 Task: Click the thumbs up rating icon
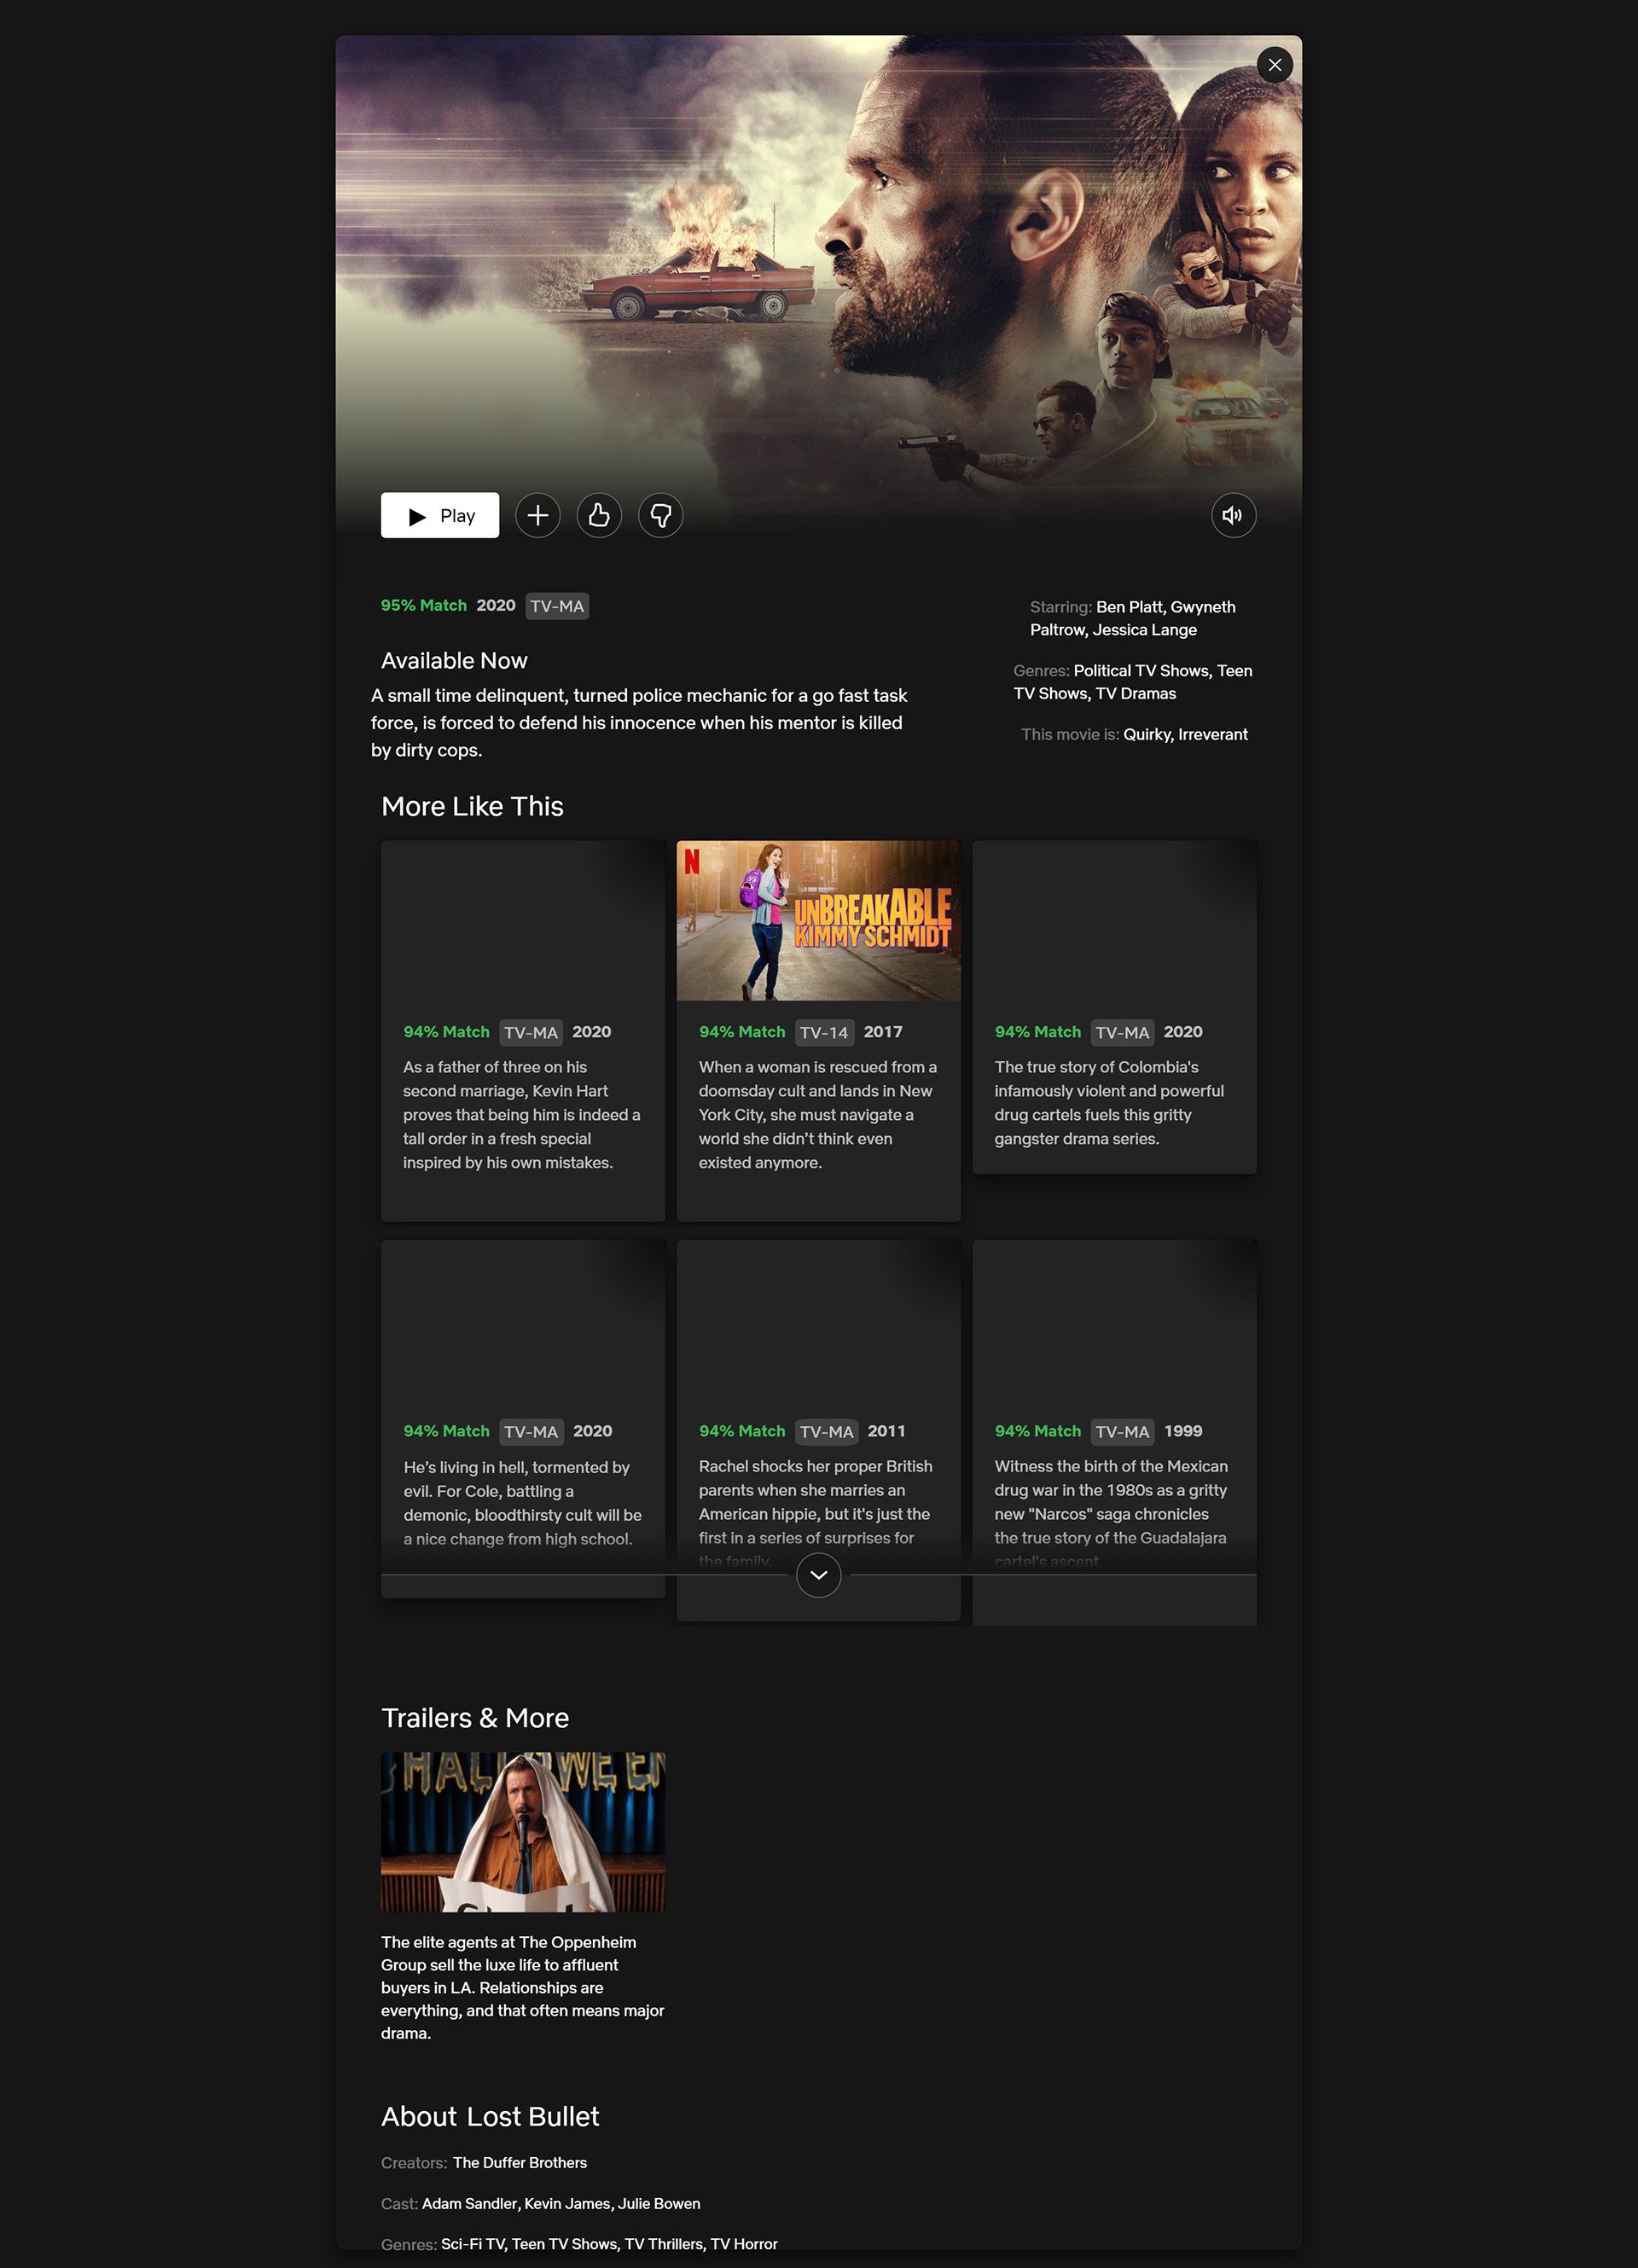[x=599, y=515]
